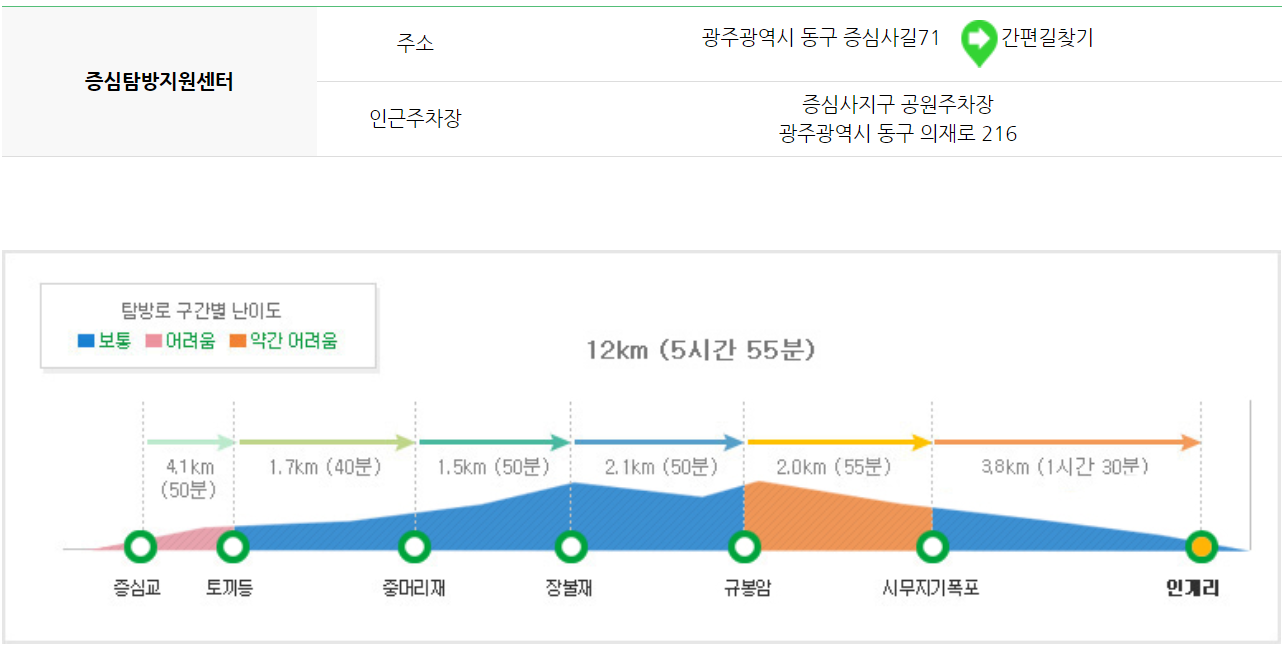Screen dimensions: 1284x650
Task: Select the 중머리재 trail point marker
Action: [x=413, y=546]
